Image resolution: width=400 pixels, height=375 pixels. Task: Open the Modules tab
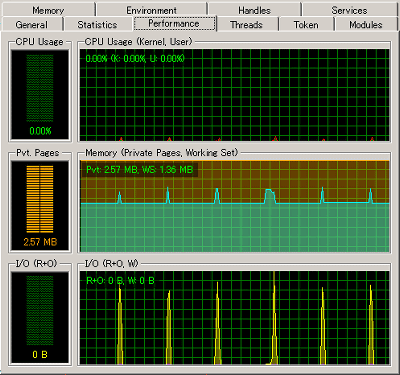point(366,25)
